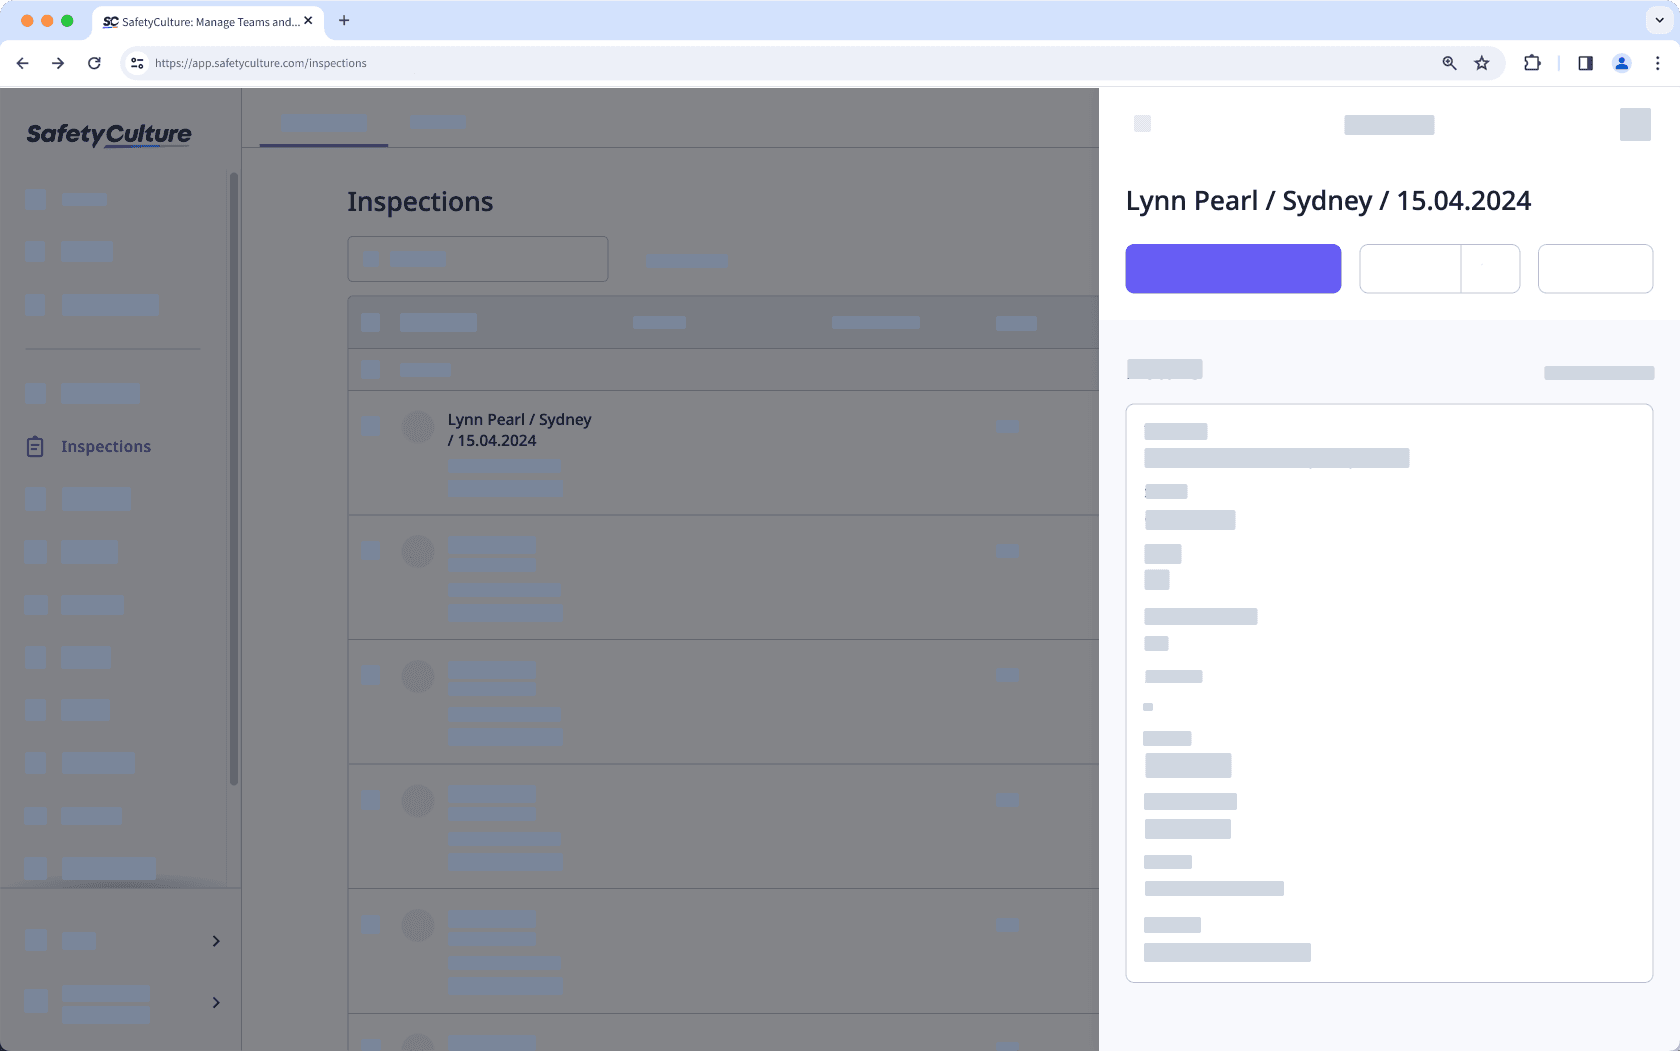Go back using the browser back arrow
The width and height of the screenshot is (1680, 1051).
22,62
